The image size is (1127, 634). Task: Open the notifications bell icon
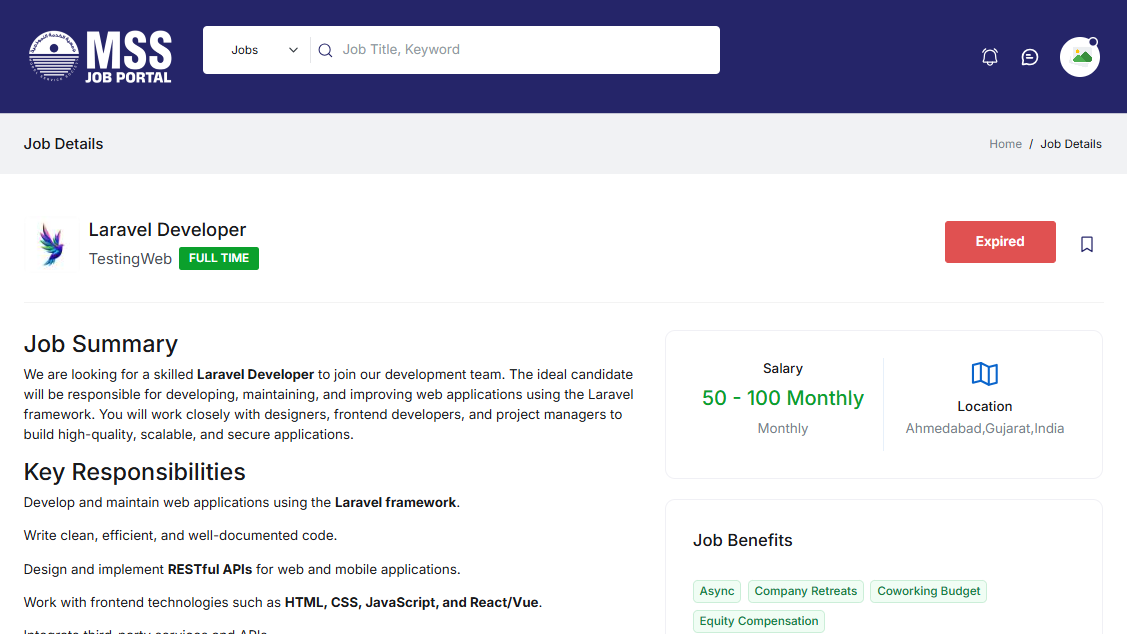pyautogui.click(x=990, y=57)
